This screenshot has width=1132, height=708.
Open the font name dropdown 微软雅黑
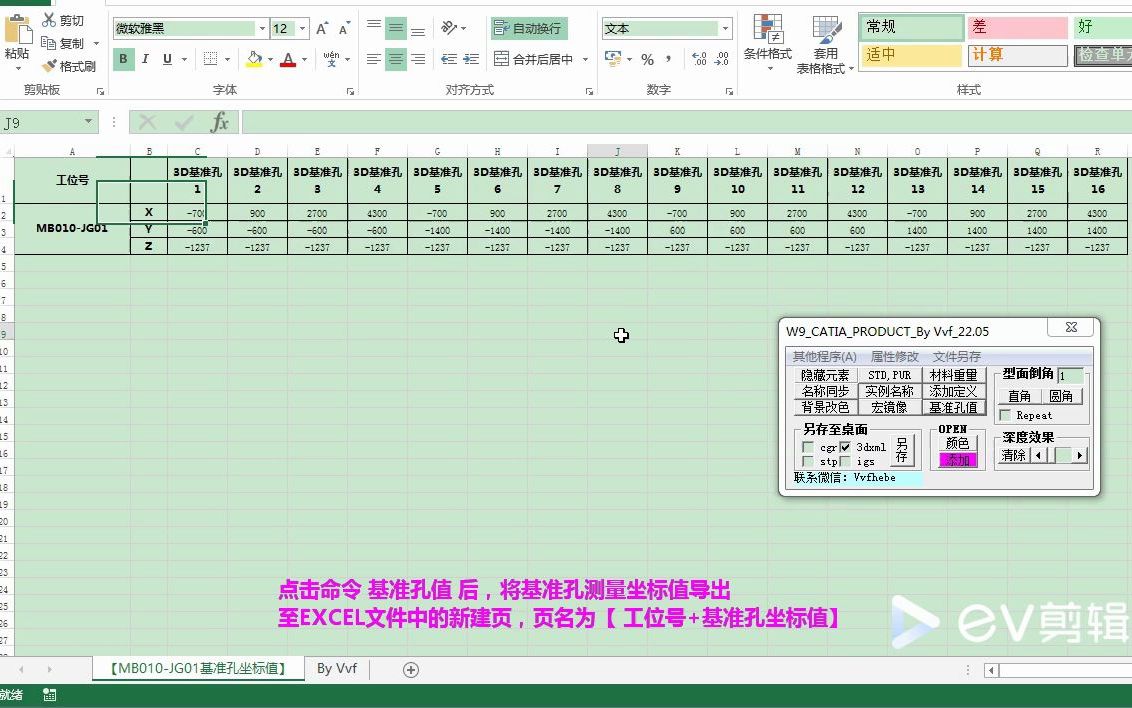(262, 28)
